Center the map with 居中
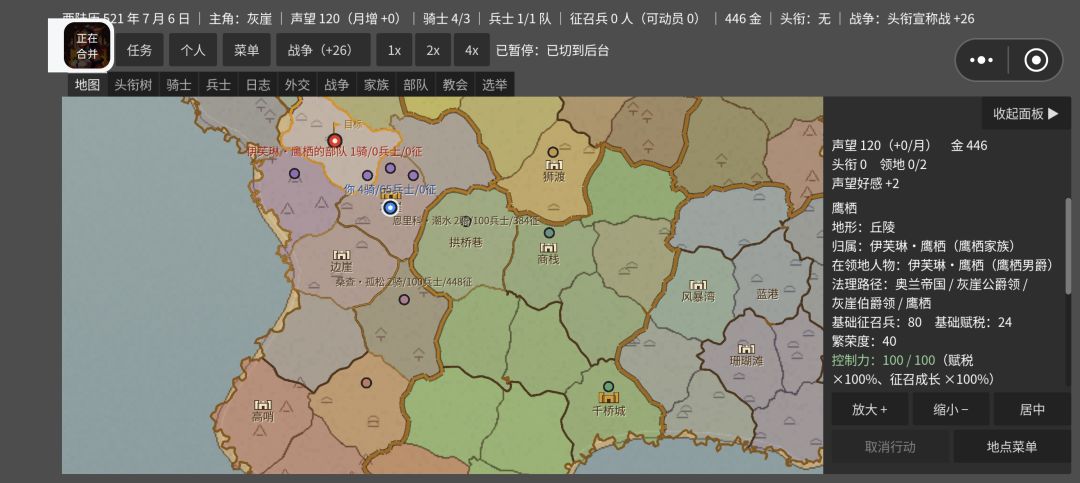 [1032, 409]
